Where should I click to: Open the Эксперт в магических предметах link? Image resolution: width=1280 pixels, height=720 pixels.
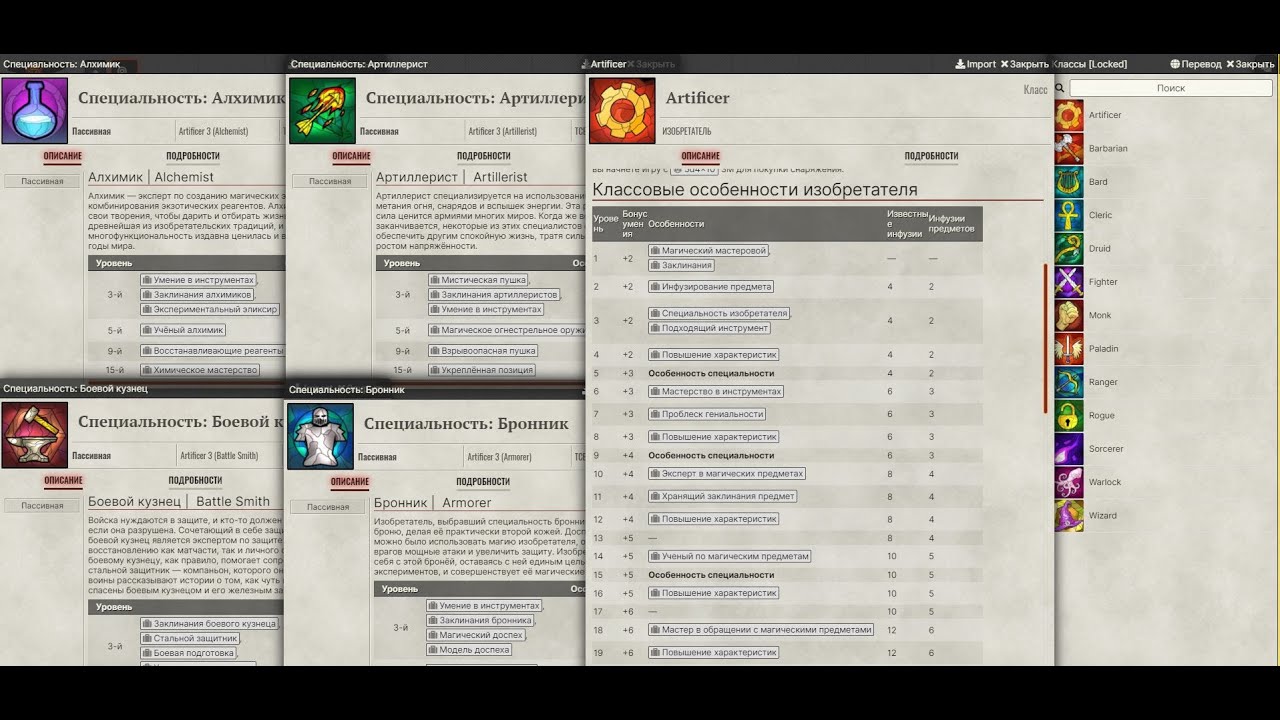(727, 474)
